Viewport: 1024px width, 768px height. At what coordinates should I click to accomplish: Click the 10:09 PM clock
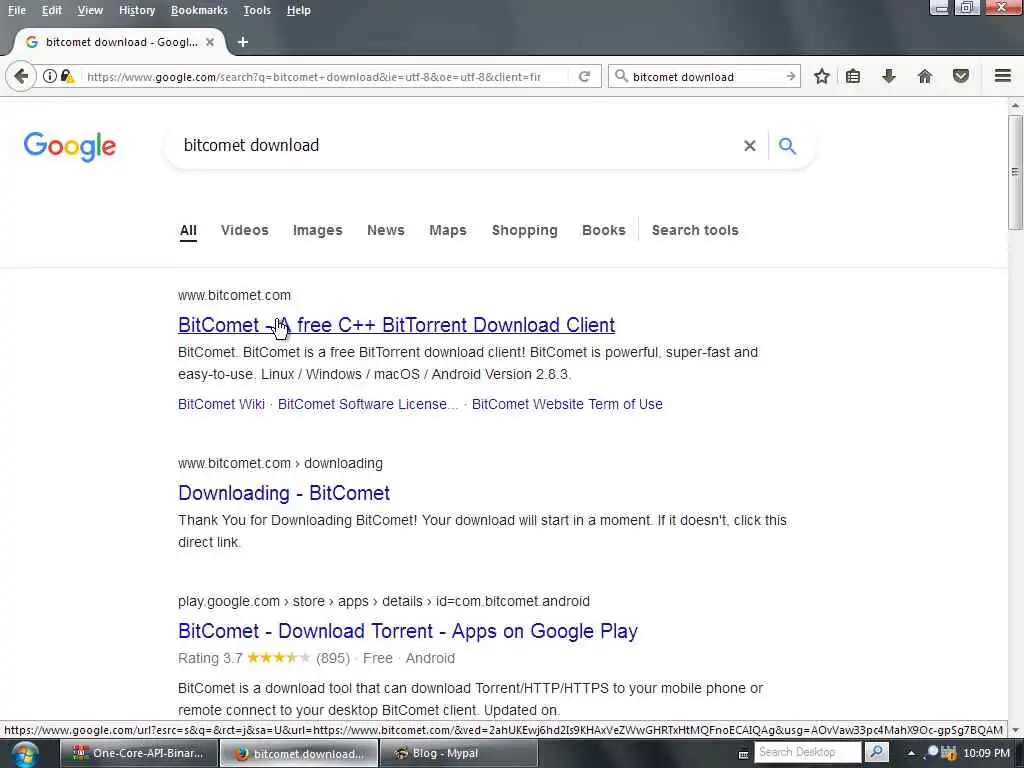[986, 754]
